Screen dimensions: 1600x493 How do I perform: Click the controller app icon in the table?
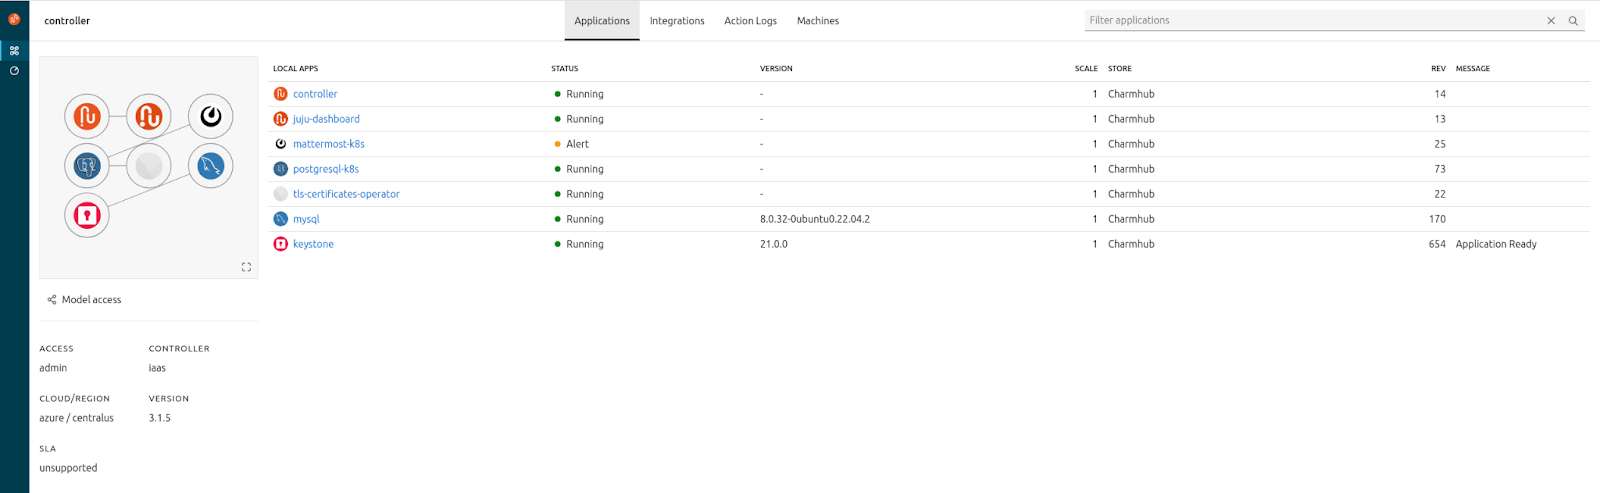coord(281,94)
